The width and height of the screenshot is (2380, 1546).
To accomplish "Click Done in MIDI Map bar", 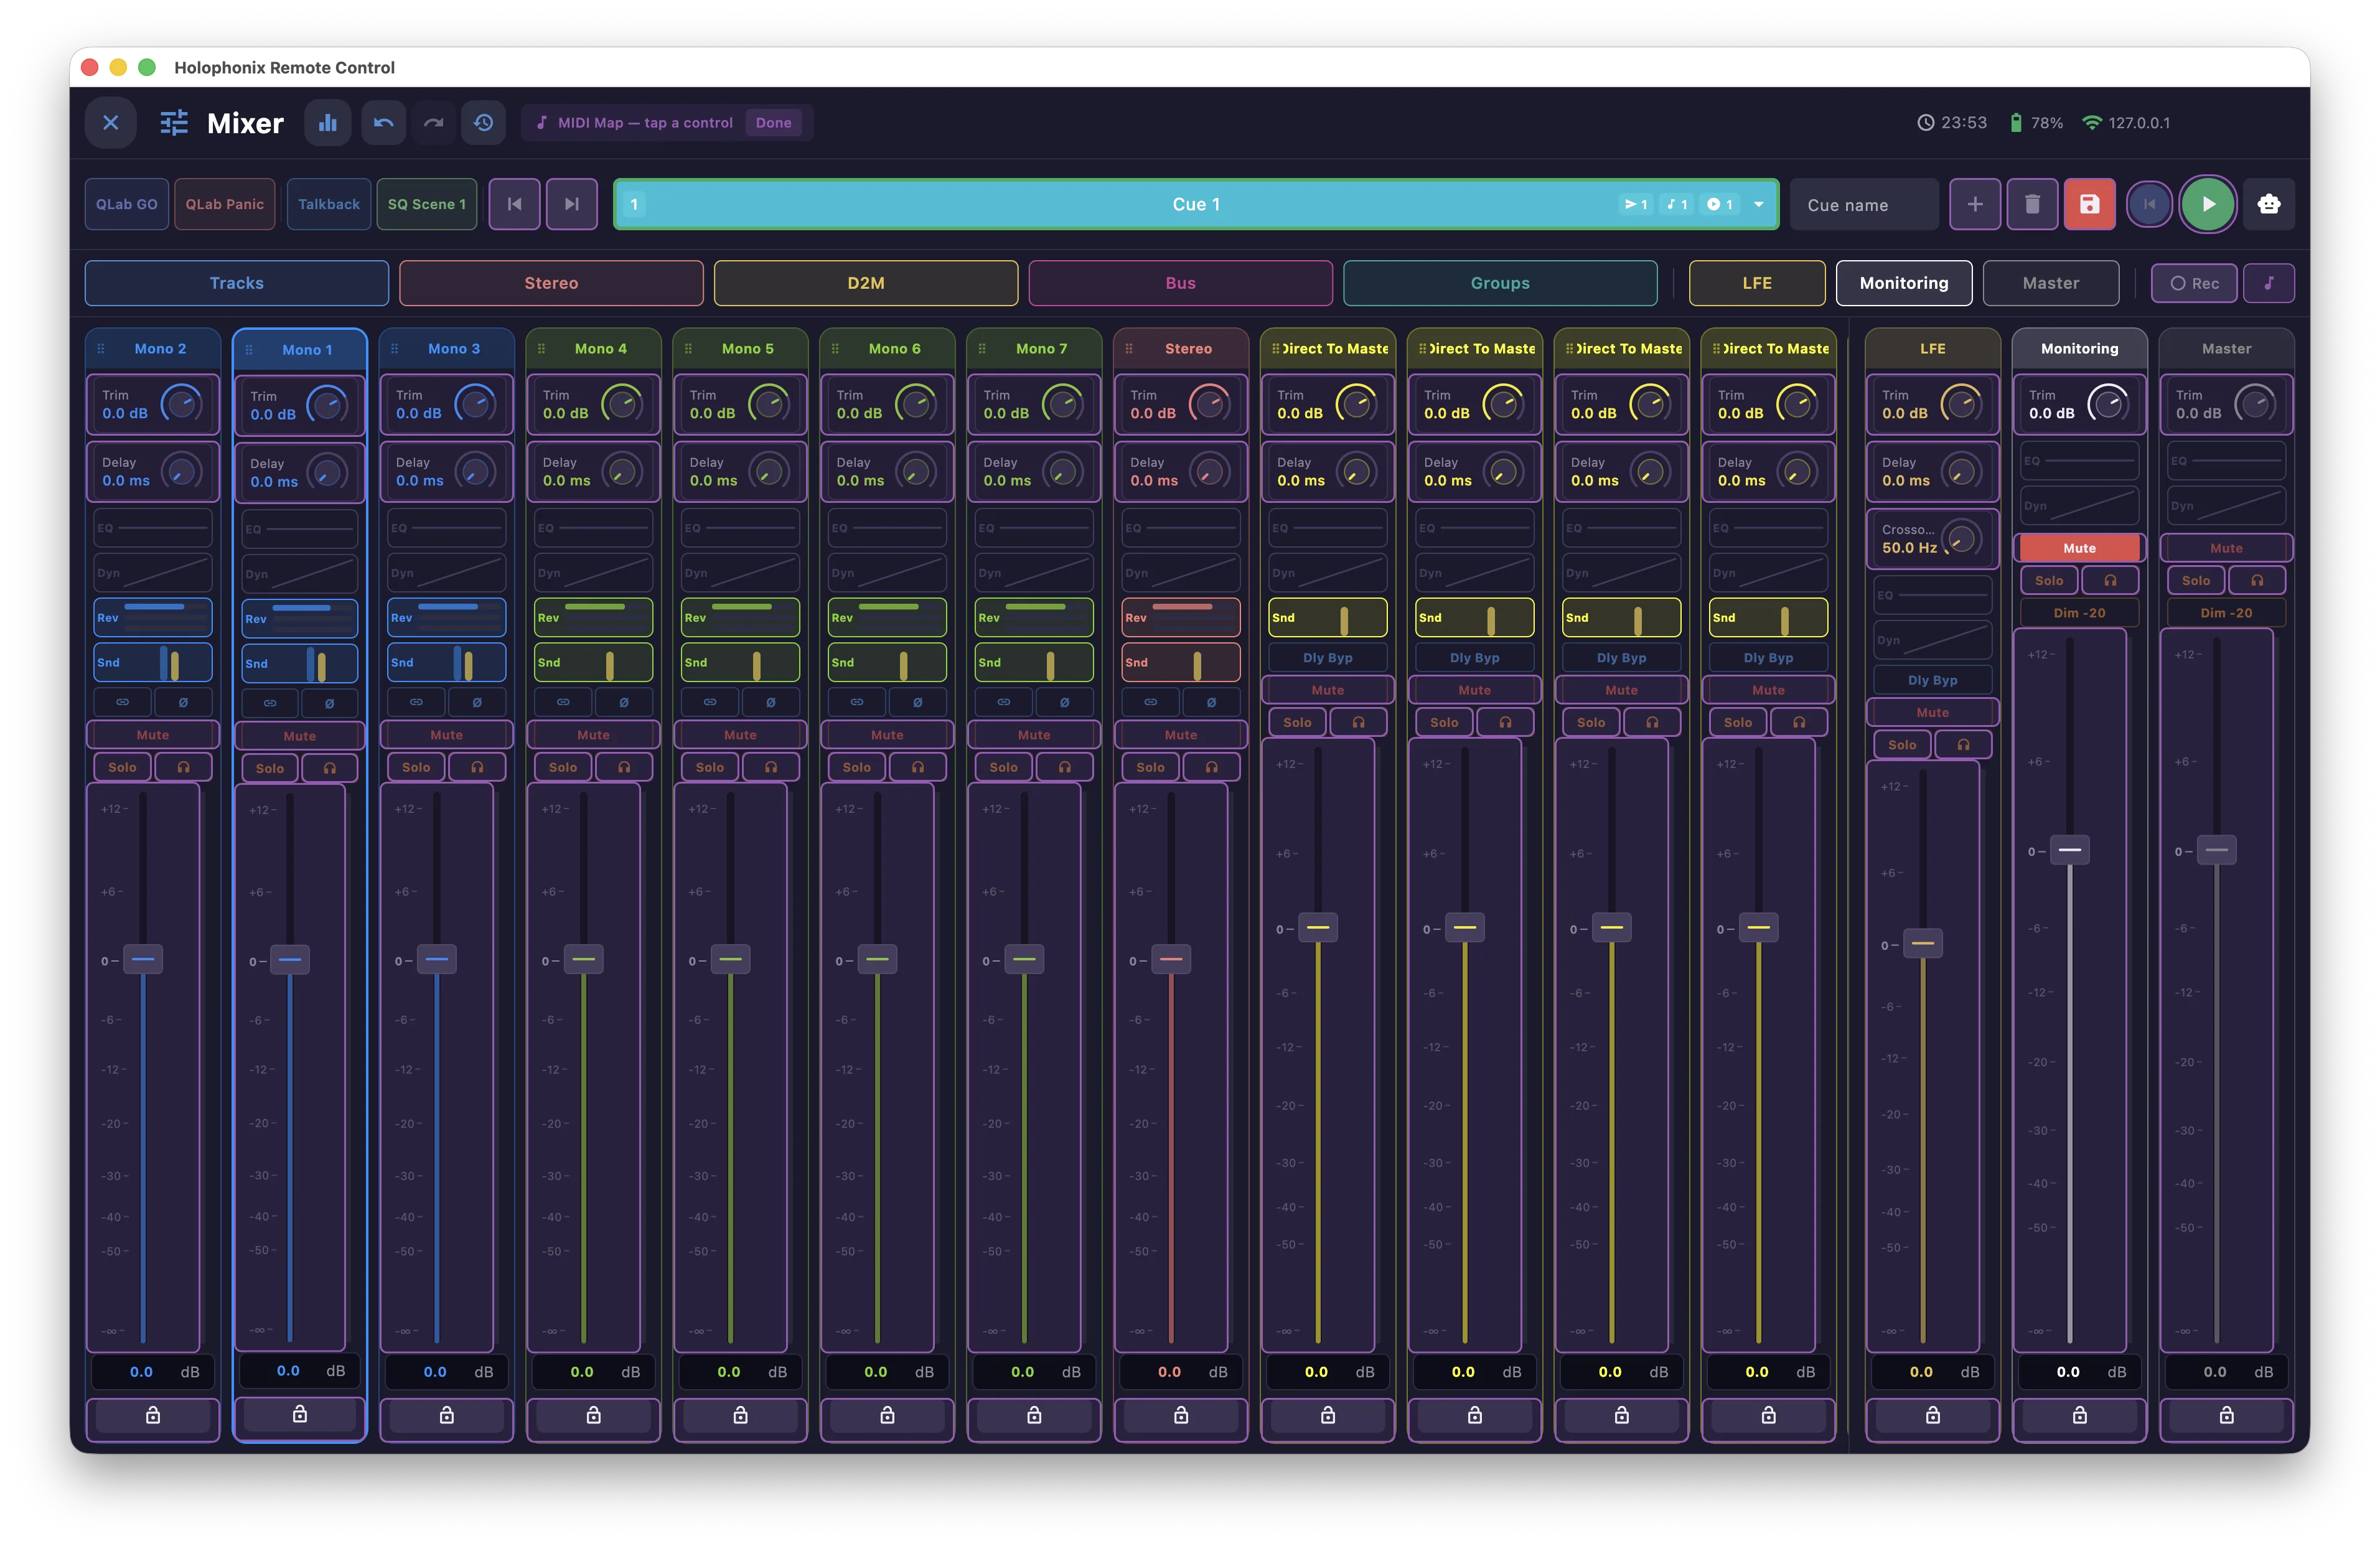I will click(x=774, y=123).
